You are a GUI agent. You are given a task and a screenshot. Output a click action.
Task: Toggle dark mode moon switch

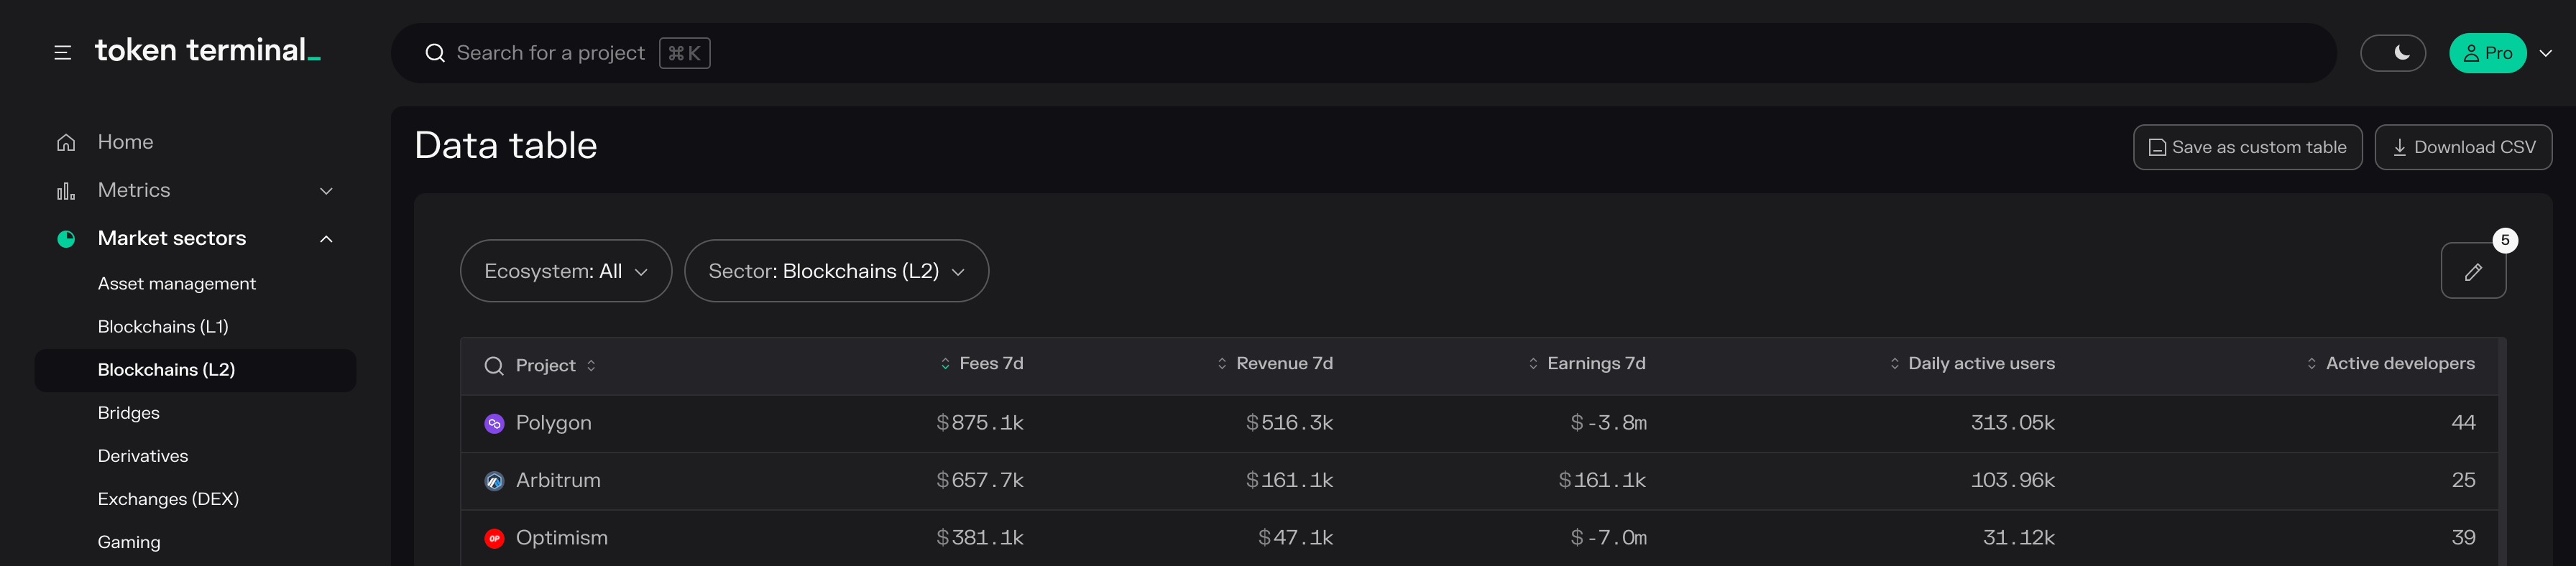pos(2392,53)
